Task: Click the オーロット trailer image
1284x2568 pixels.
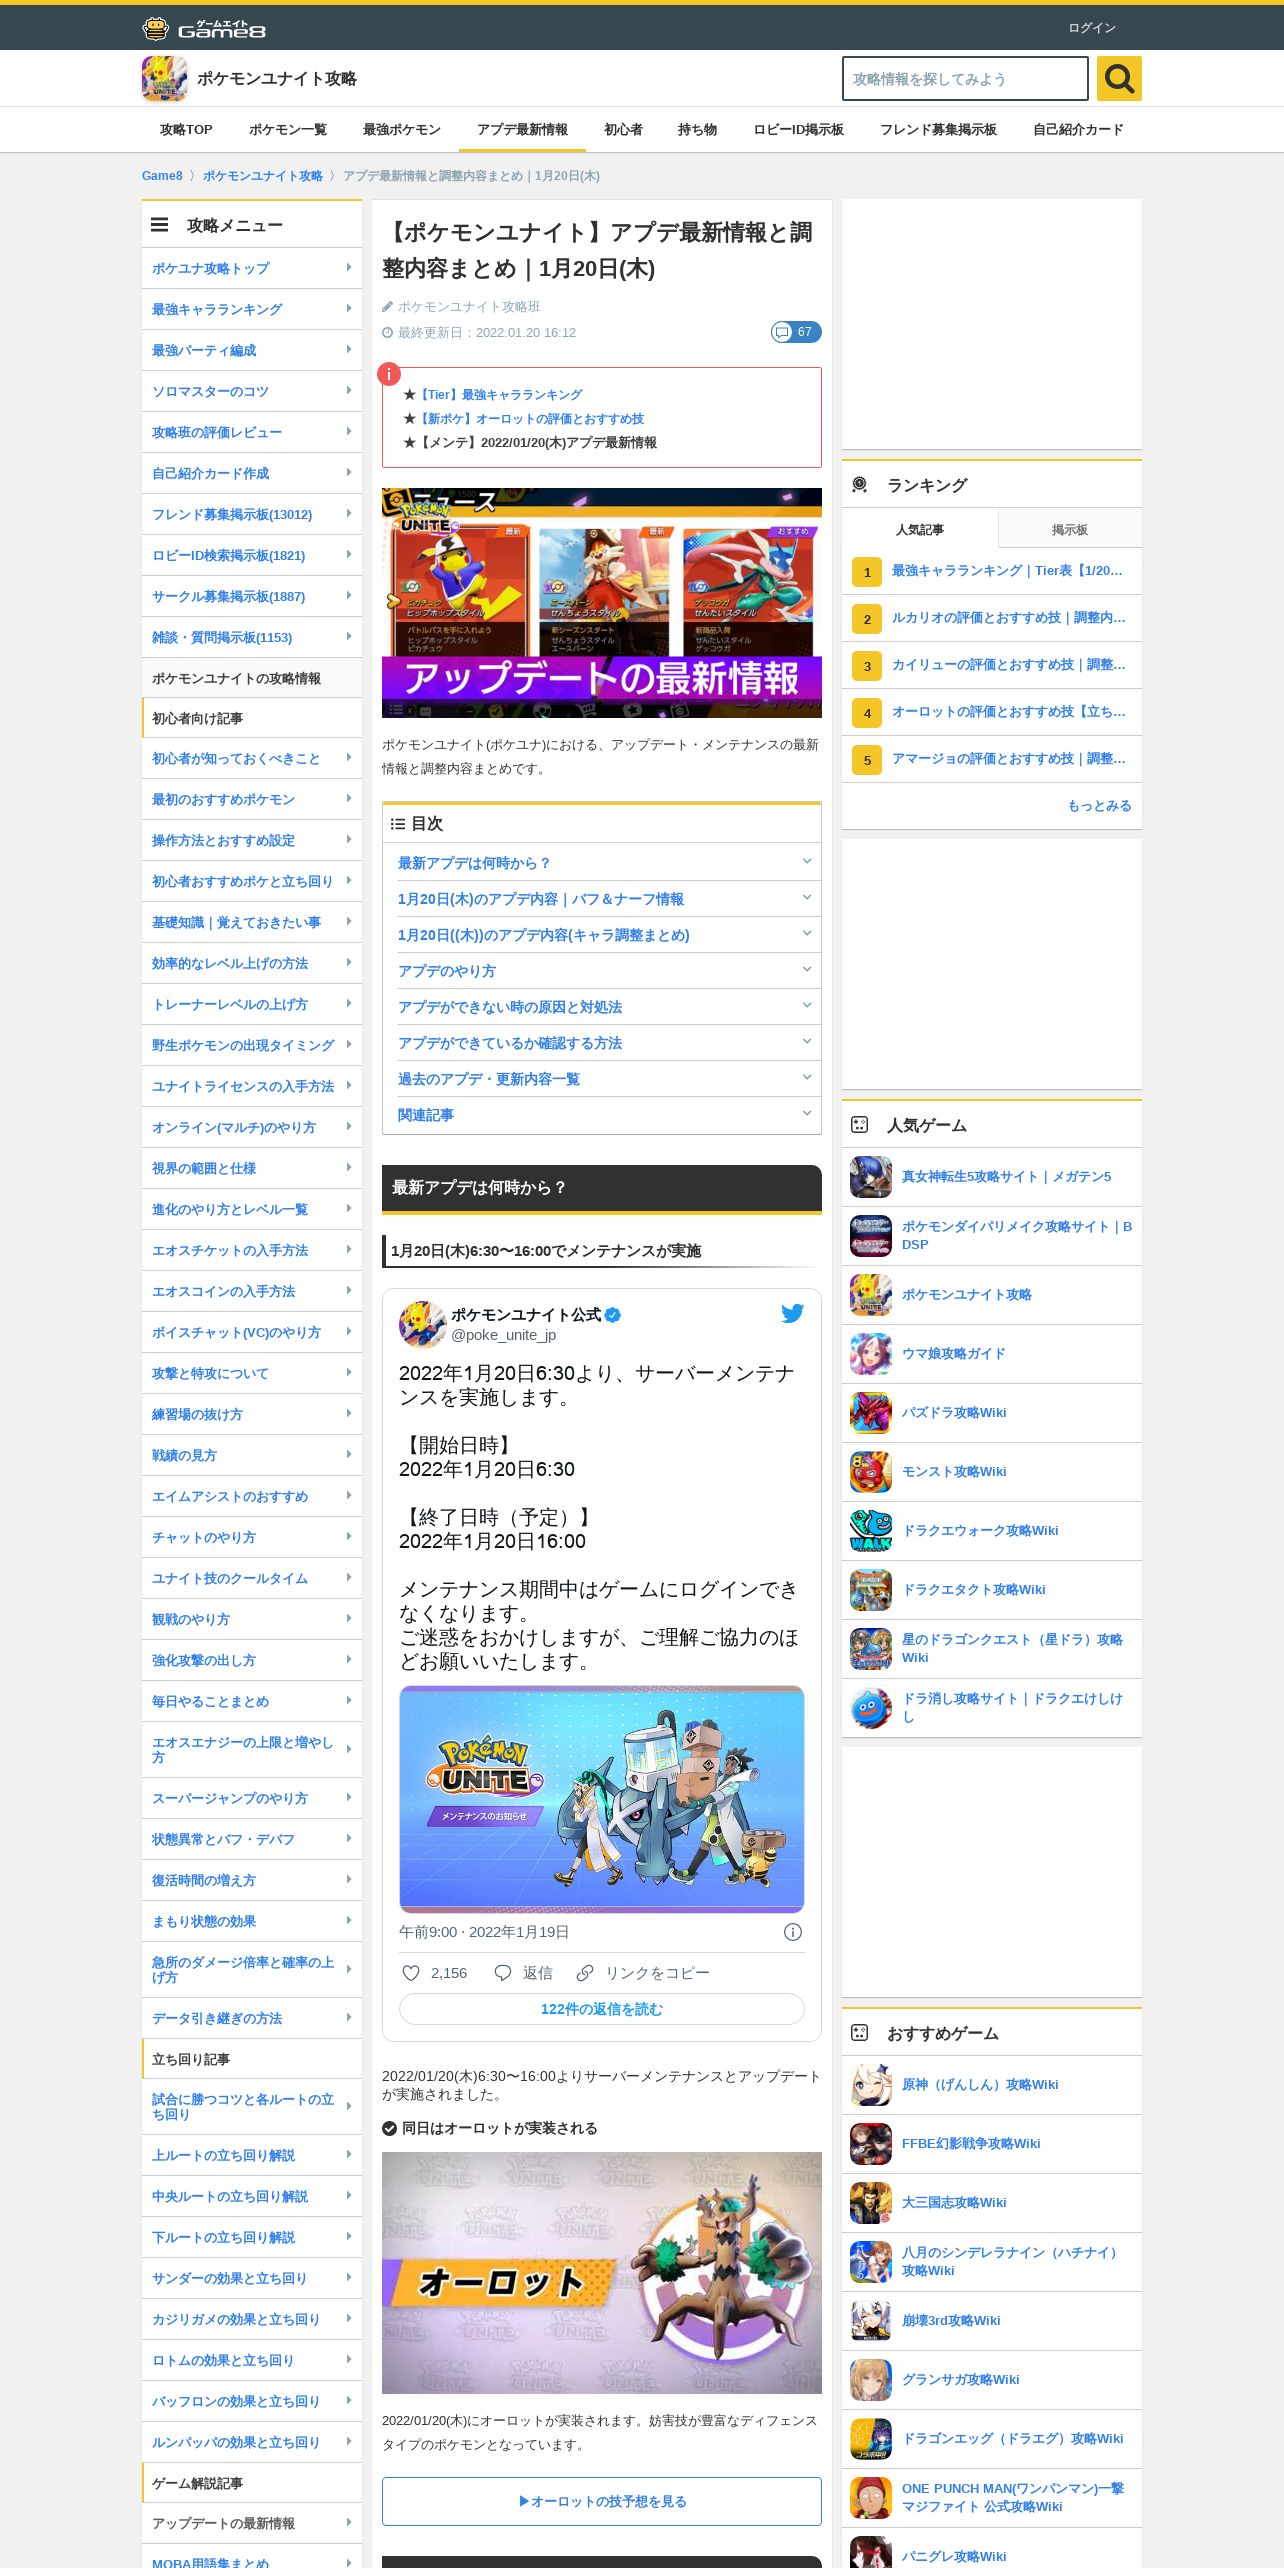Action: point(602,2273)
